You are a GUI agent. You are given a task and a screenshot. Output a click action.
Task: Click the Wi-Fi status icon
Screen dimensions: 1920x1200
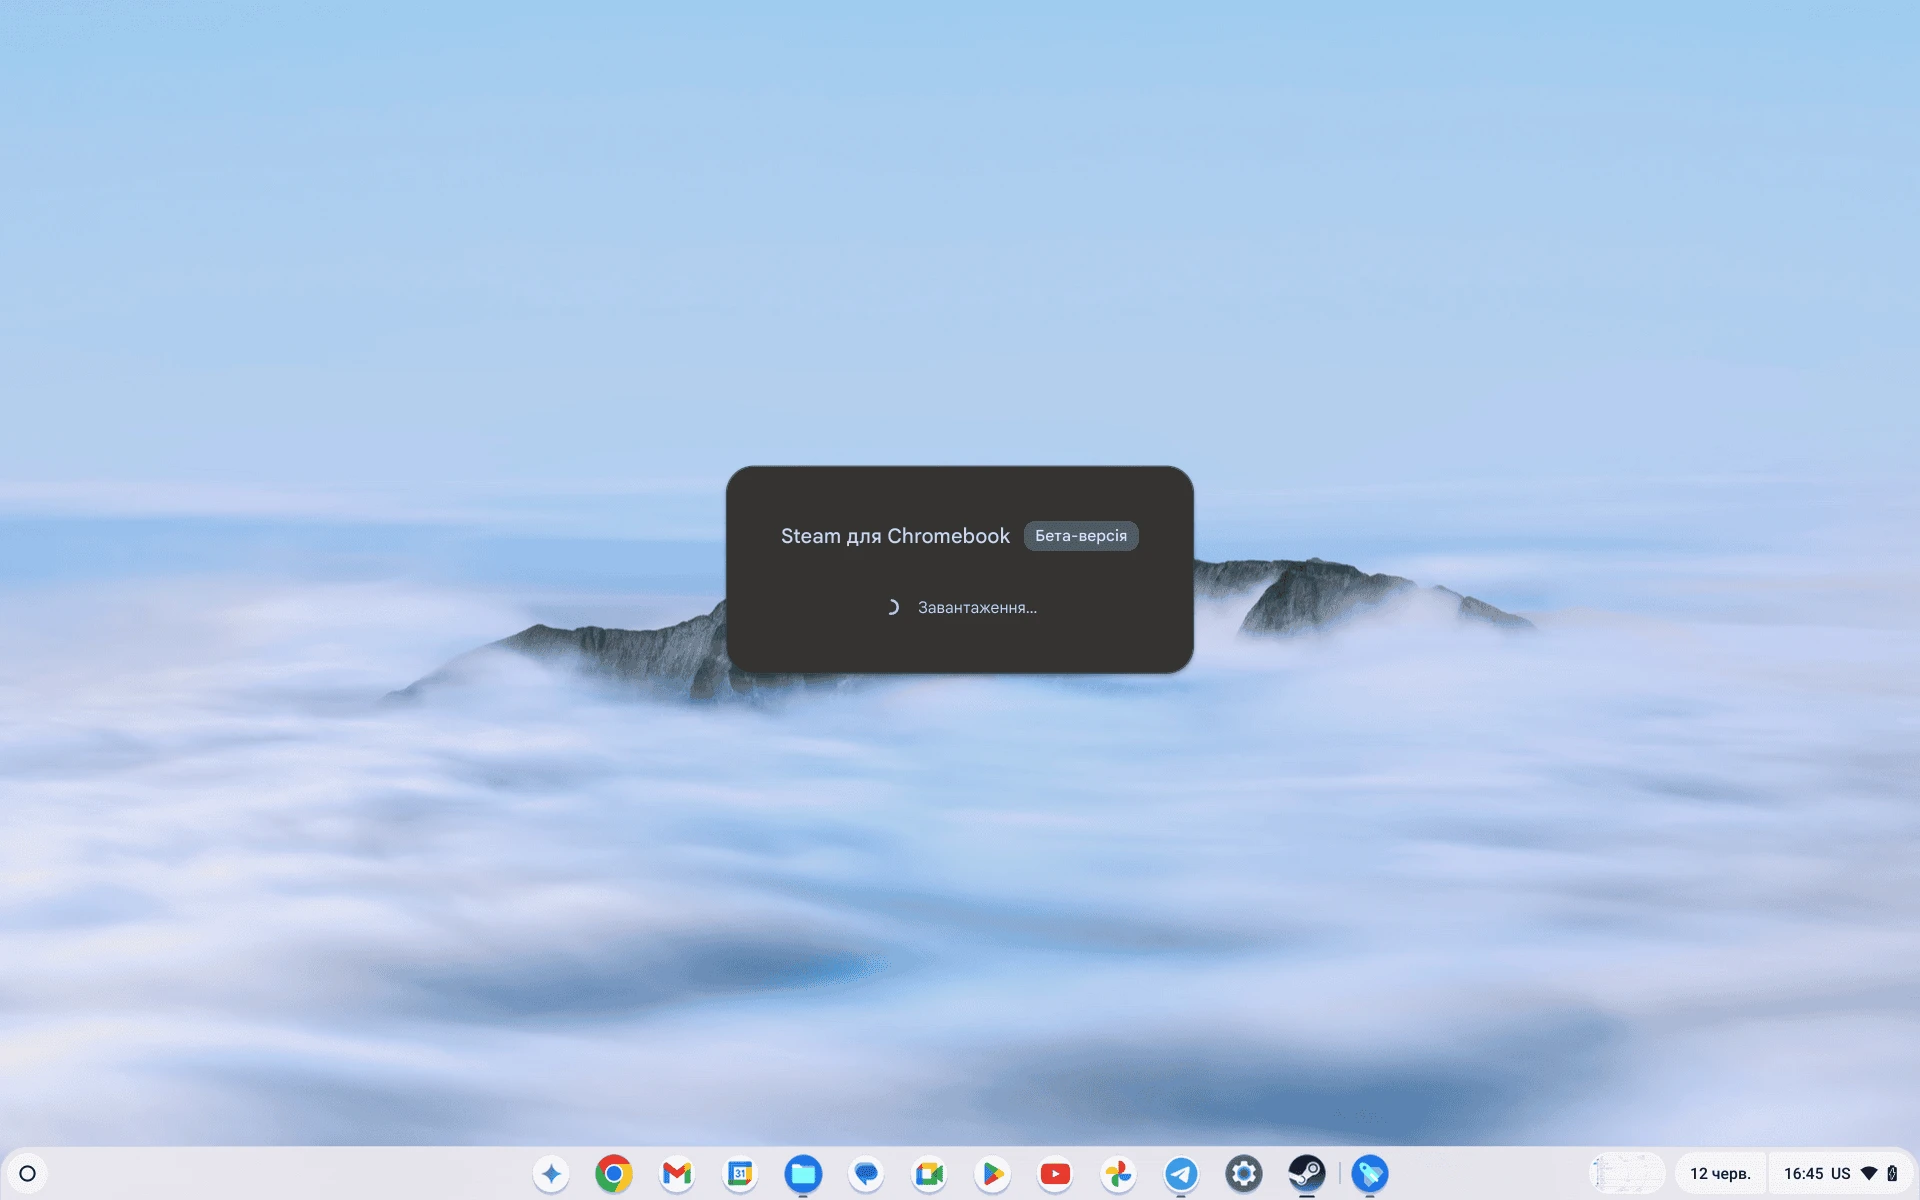pos(1869,1173)
